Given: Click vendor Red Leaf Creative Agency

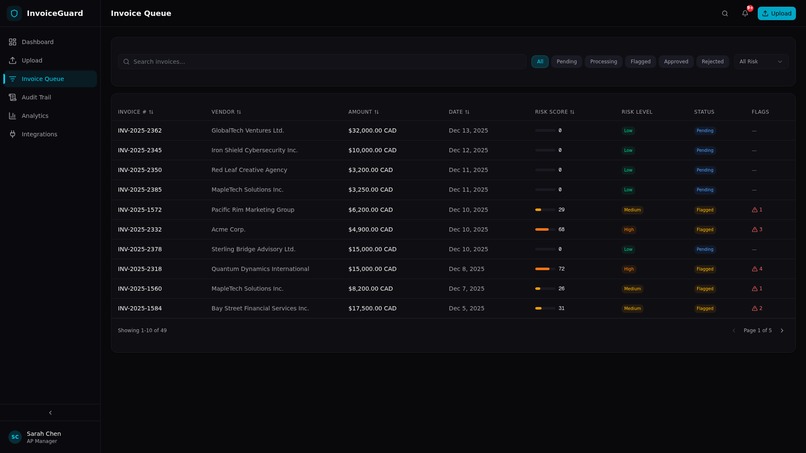Looking at the screenshot, I should click(x=249, y=170).
